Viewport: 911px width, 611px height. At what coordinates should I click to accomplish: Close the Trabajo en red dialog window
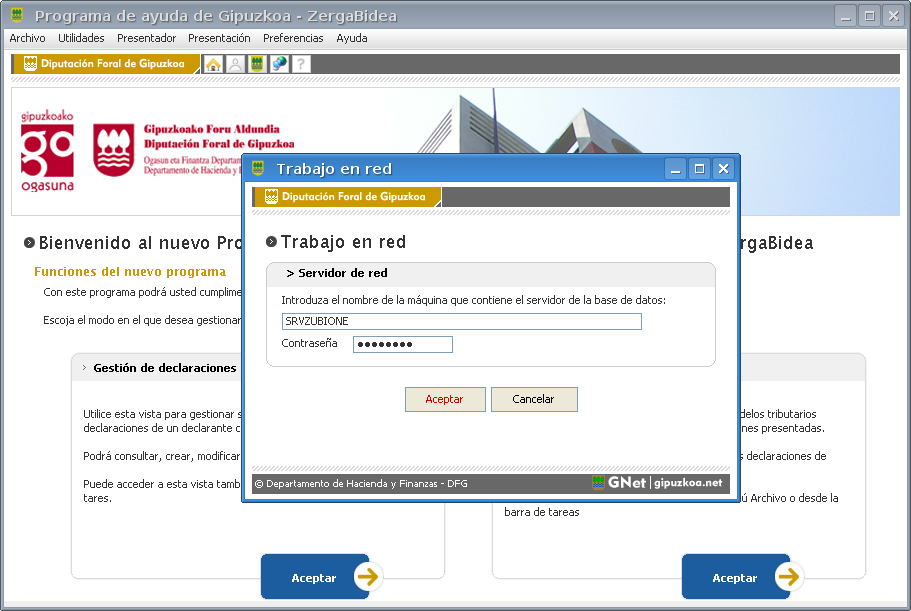pos(723,169)
